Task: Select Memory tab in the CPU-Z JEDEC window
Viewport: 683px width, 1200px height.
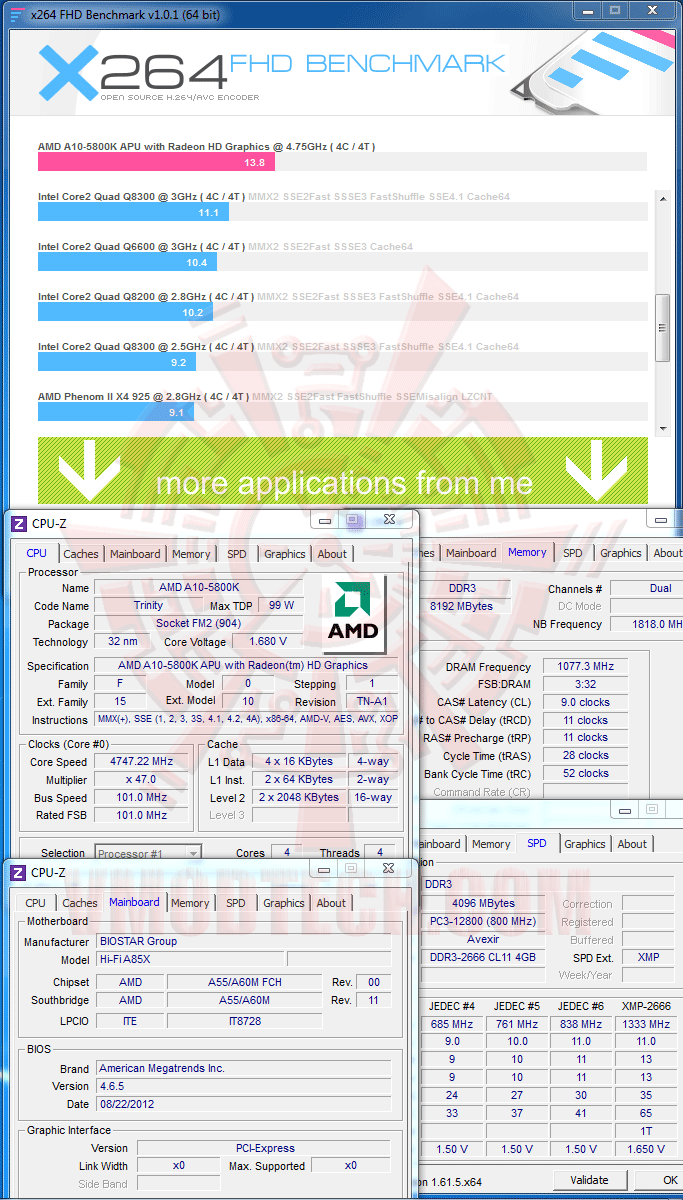Action: coord(491,844)
